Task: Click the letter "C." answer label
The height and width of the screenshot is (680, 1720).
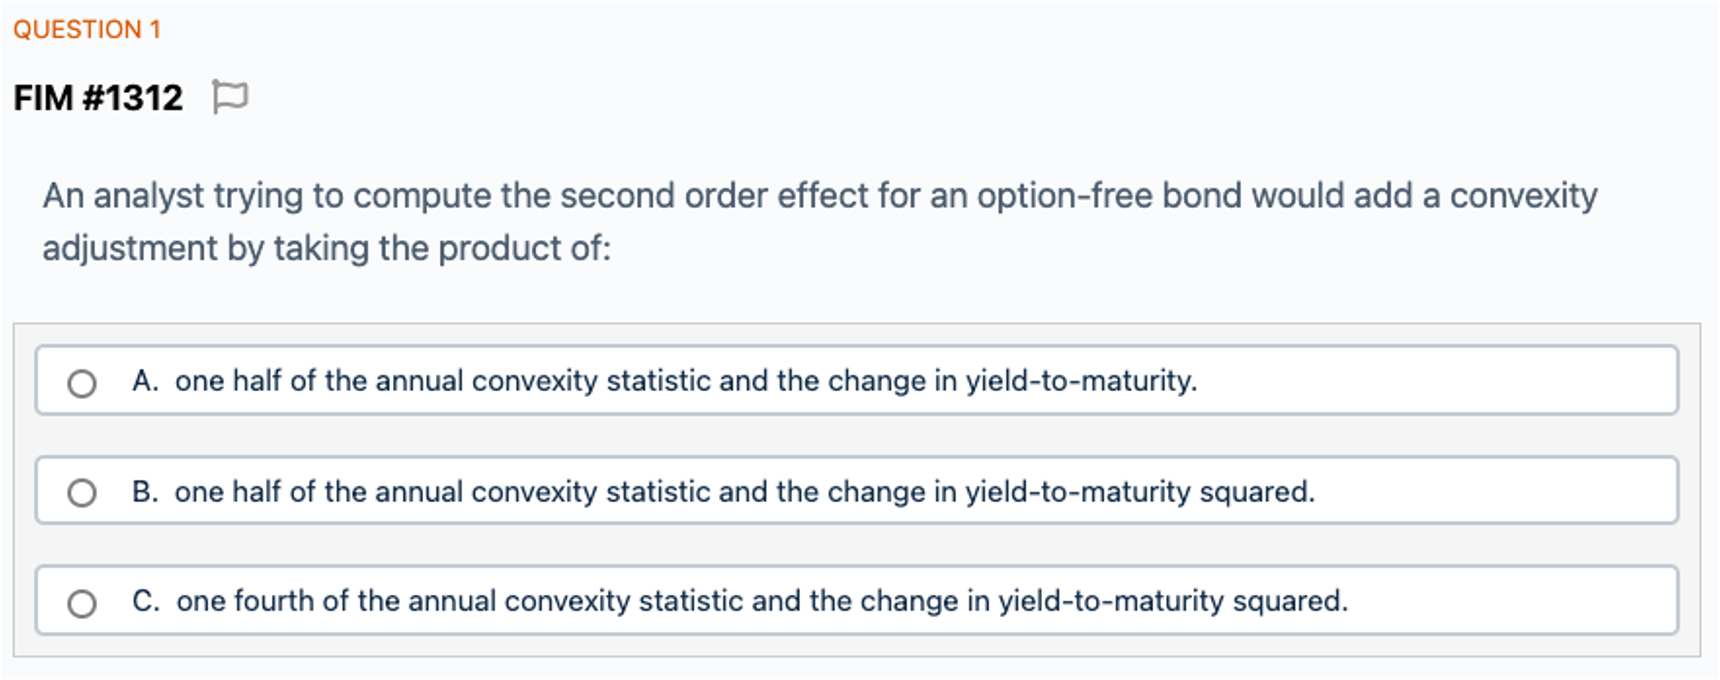Action: pos(146,601)
